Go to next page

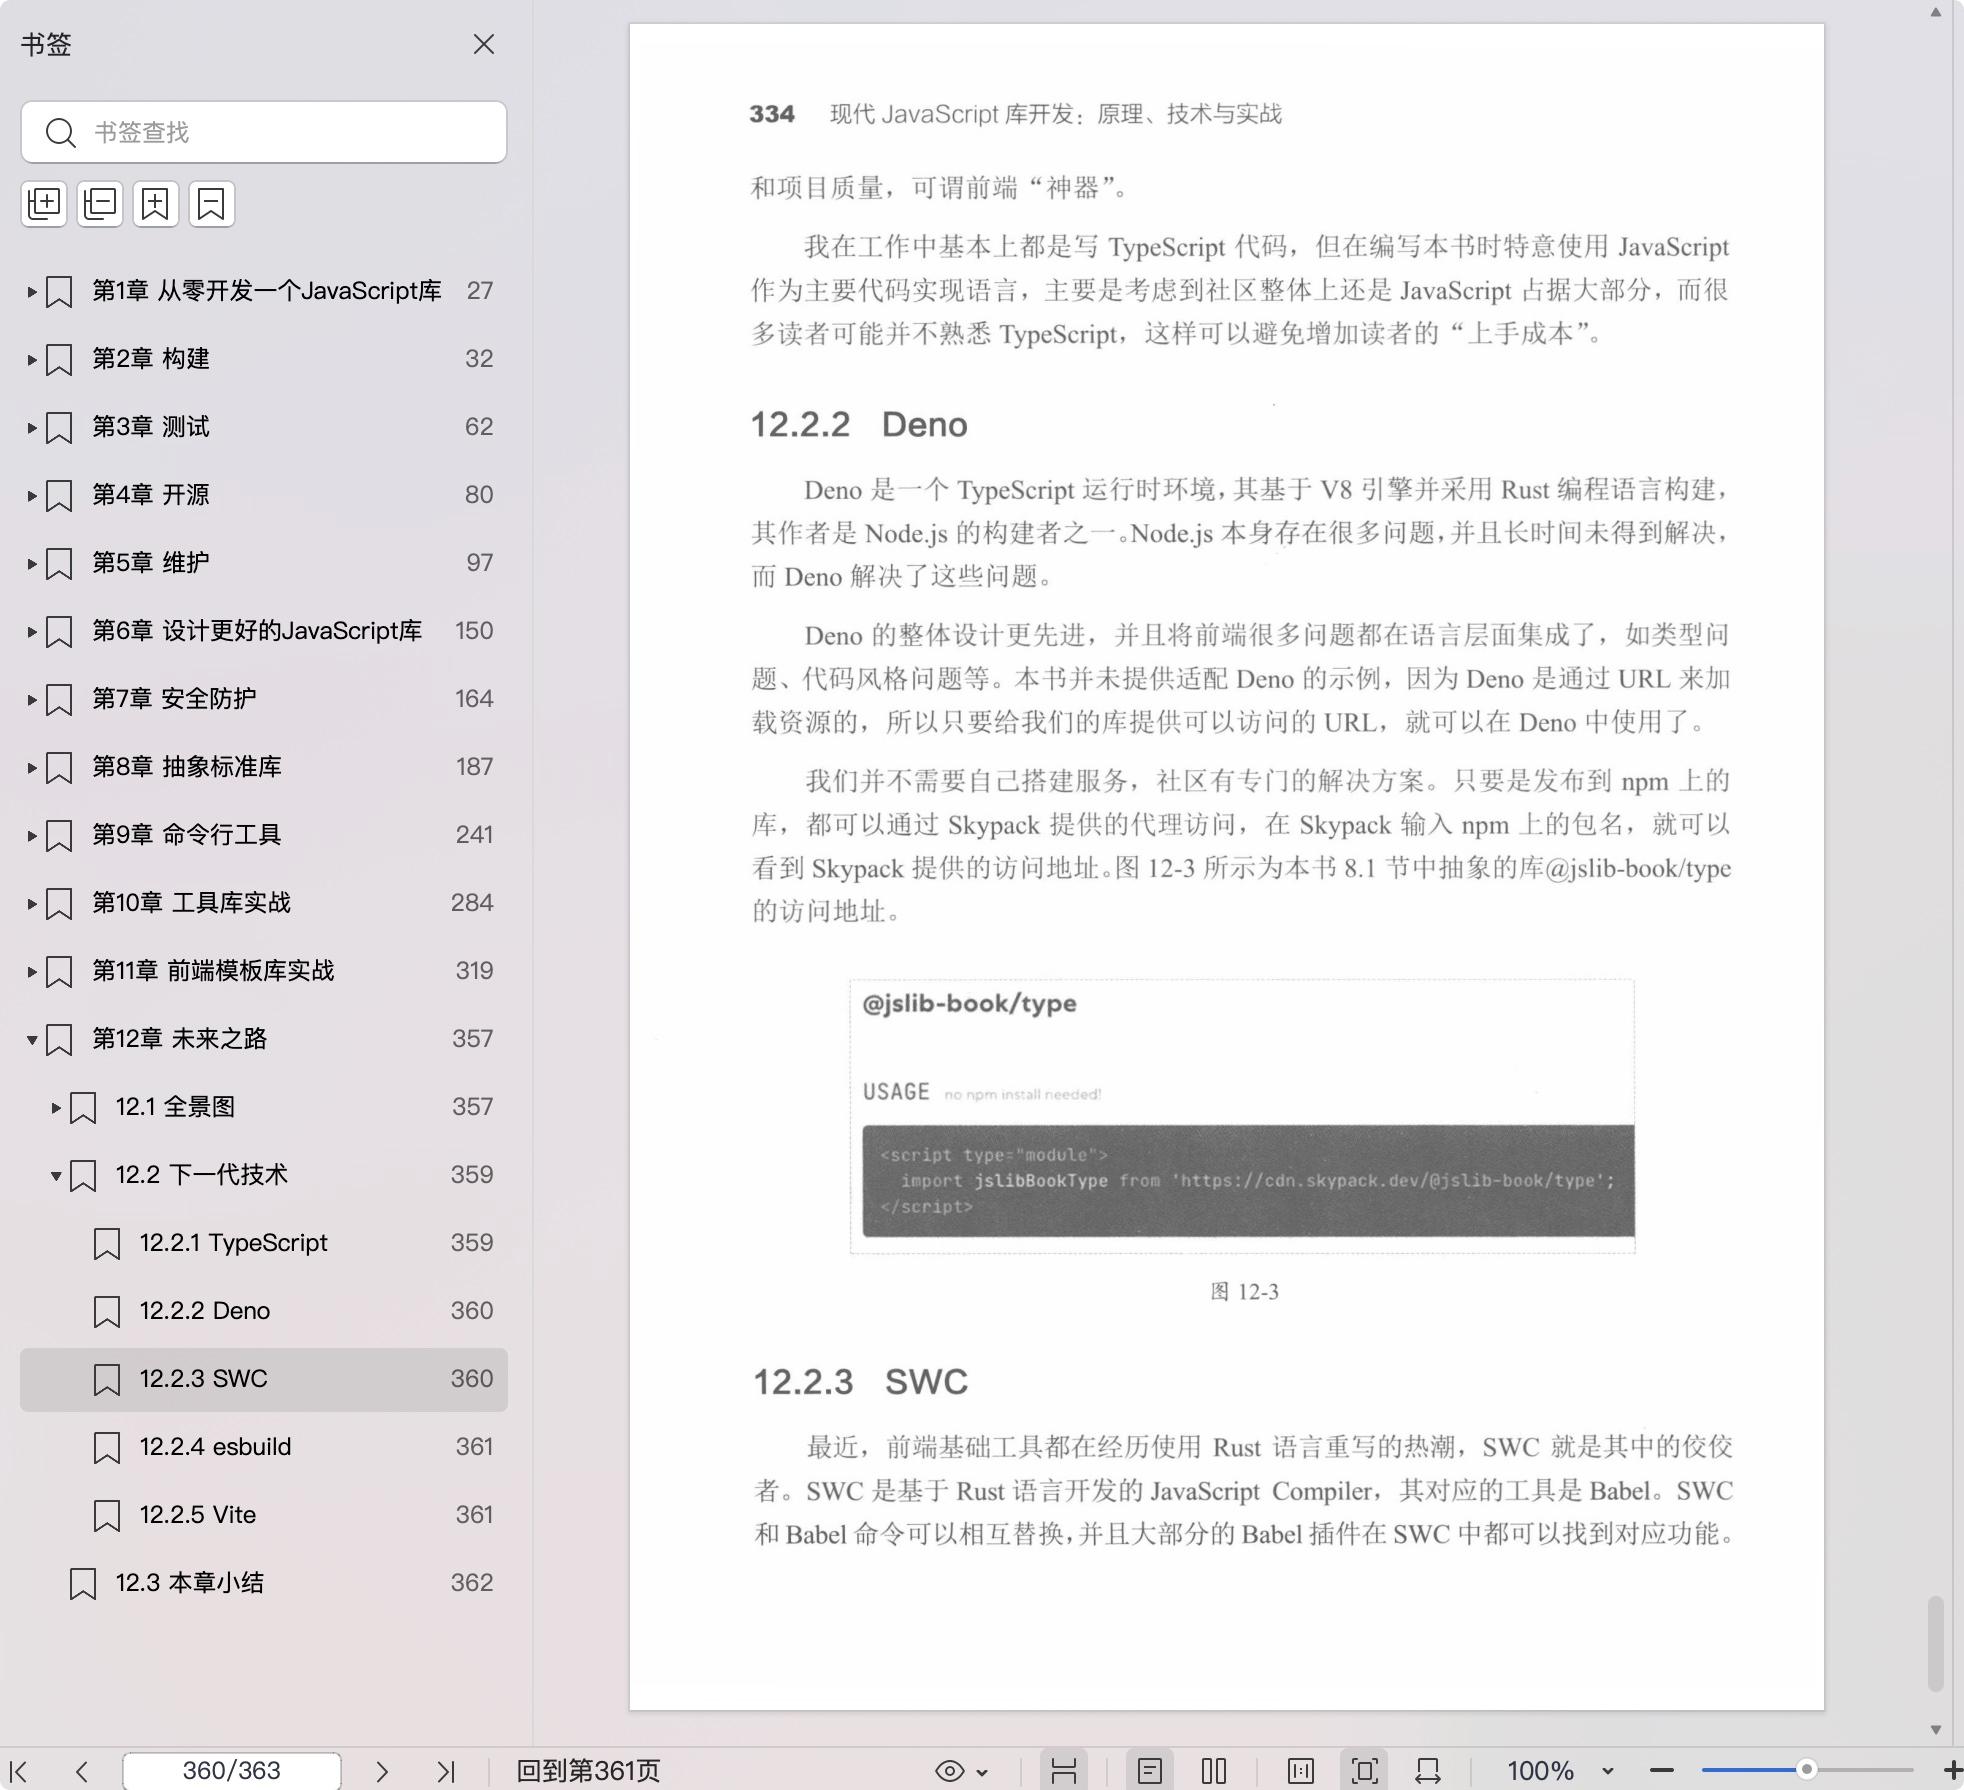click(x=382, y=1771)
